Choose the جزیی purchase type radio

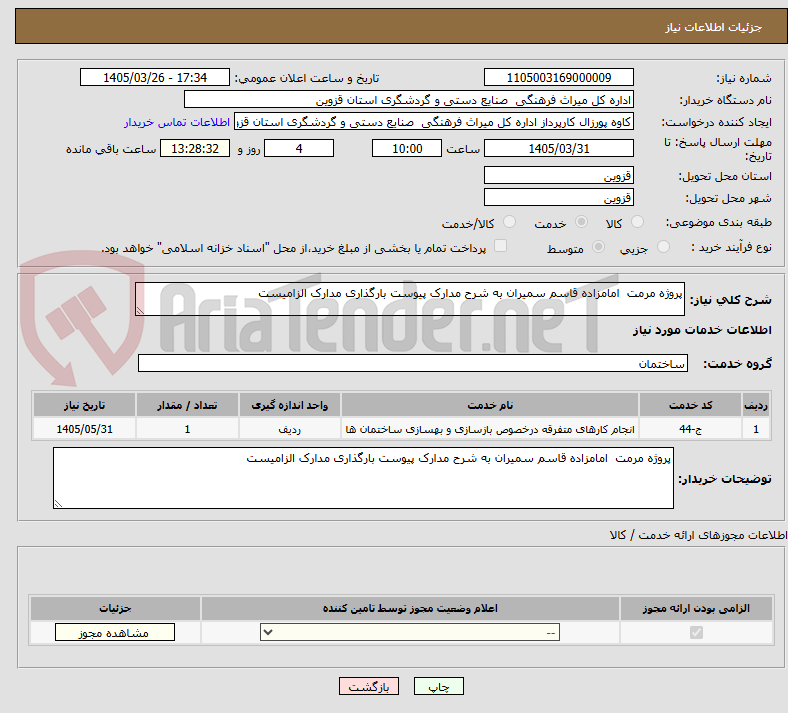click(x=663, y=247)
